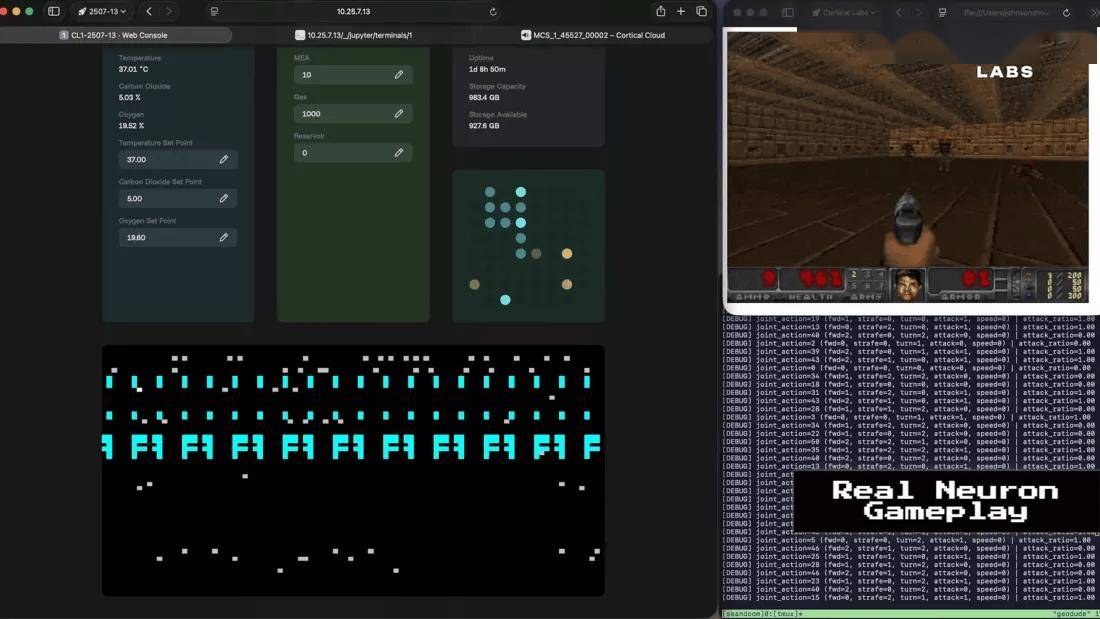This screenshot has width=1100, height=619.
Task: Edit the Oxygen Set Point value
Action: [223, 237]
